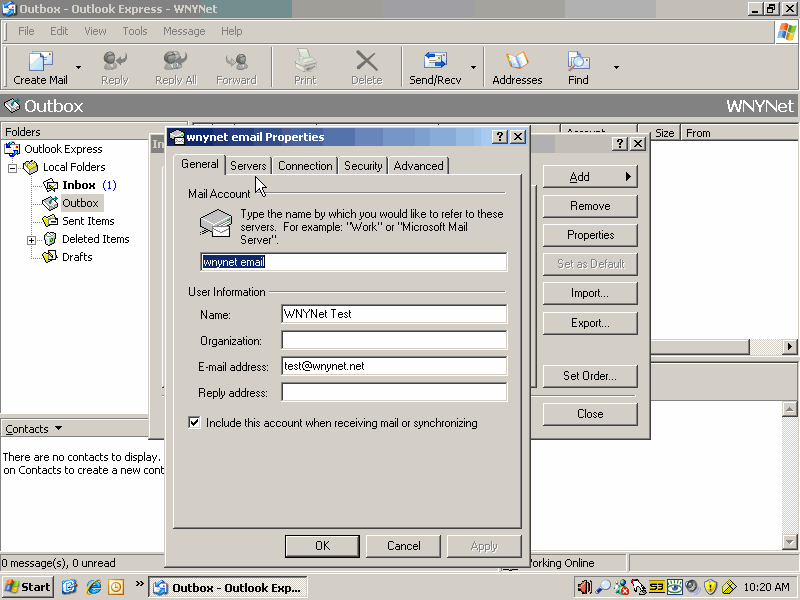Click the Reply address input field
This screenshot has width=800, height=600.
coord(394,392)
